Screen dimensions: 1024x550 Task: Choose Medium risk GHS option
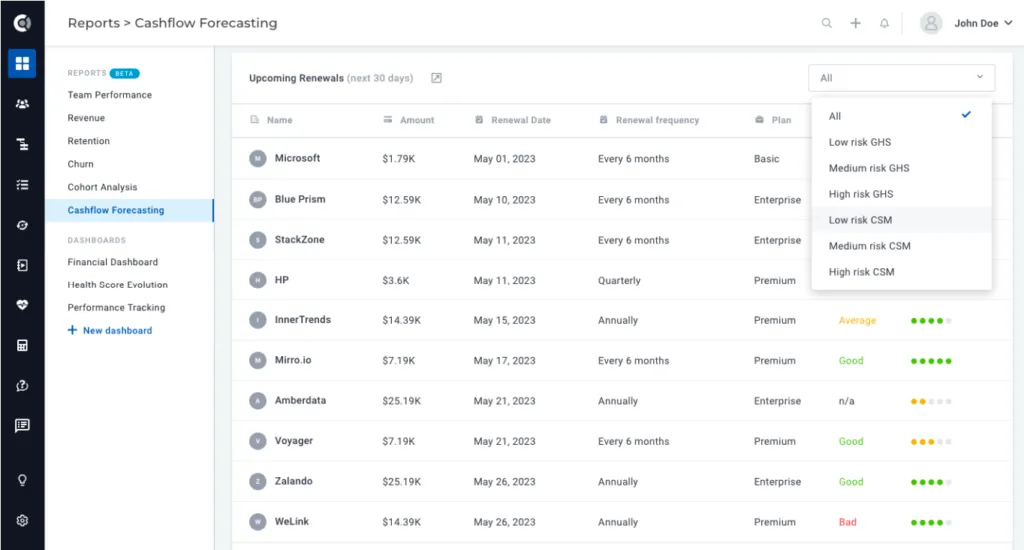[901, 169]
